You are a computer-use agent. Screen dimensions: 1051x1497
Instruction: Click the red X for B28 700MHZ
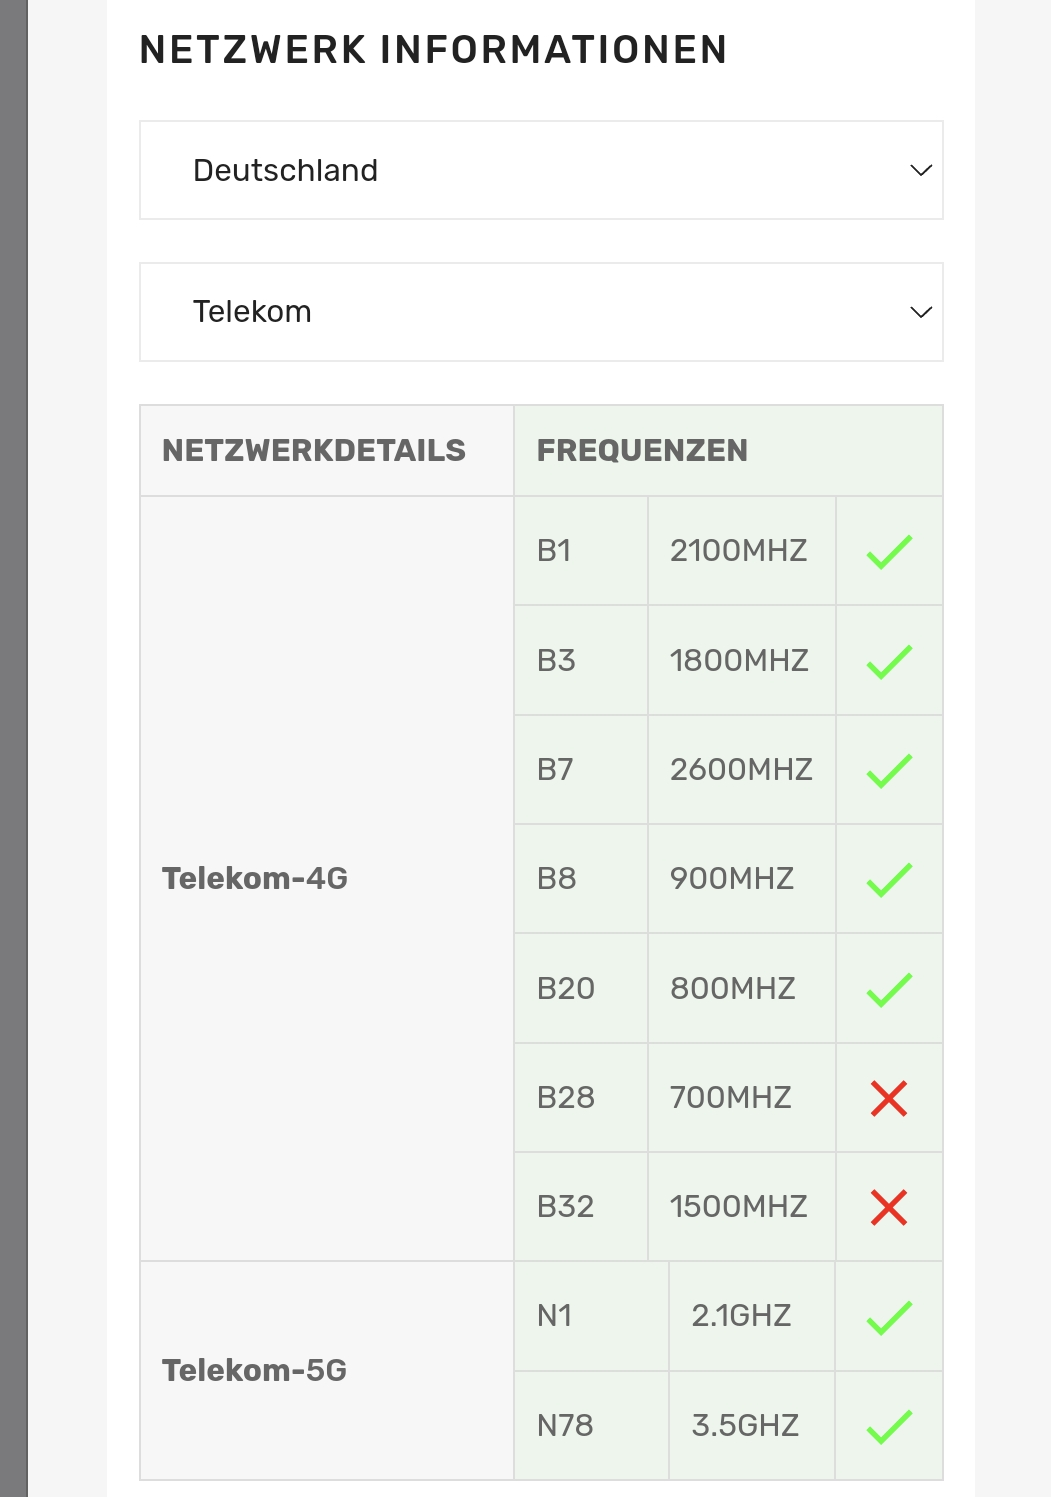coord(889,1098)
